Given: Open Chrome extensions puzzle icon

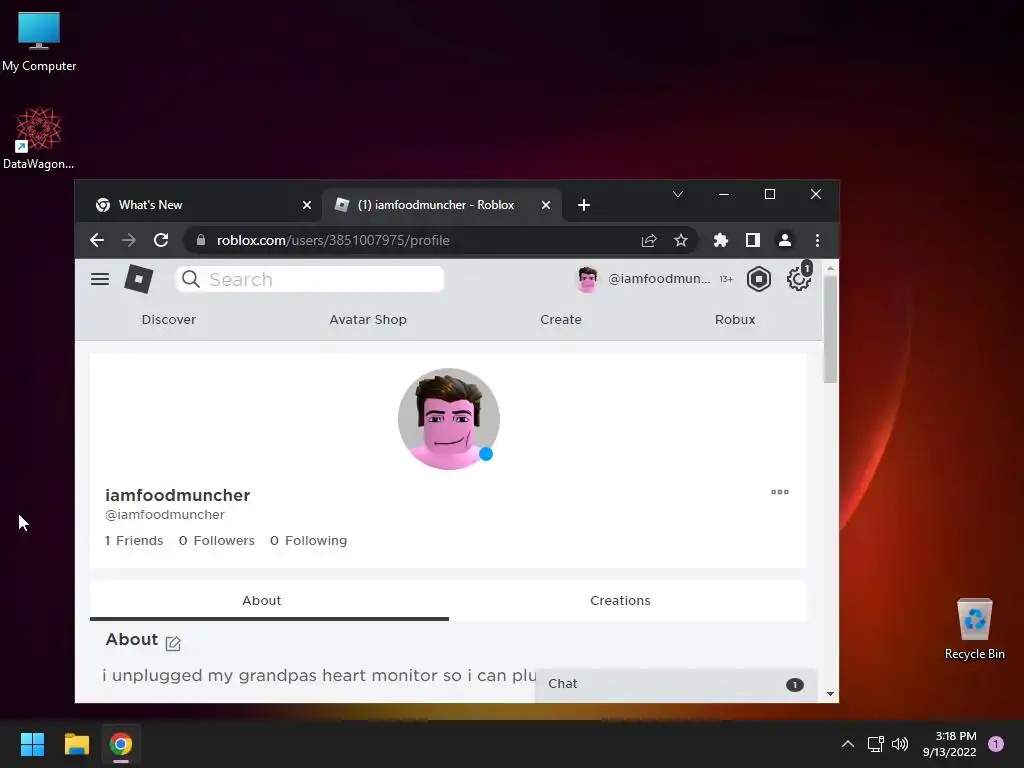Looking at the screenshot, I should [x=720, y=240].
